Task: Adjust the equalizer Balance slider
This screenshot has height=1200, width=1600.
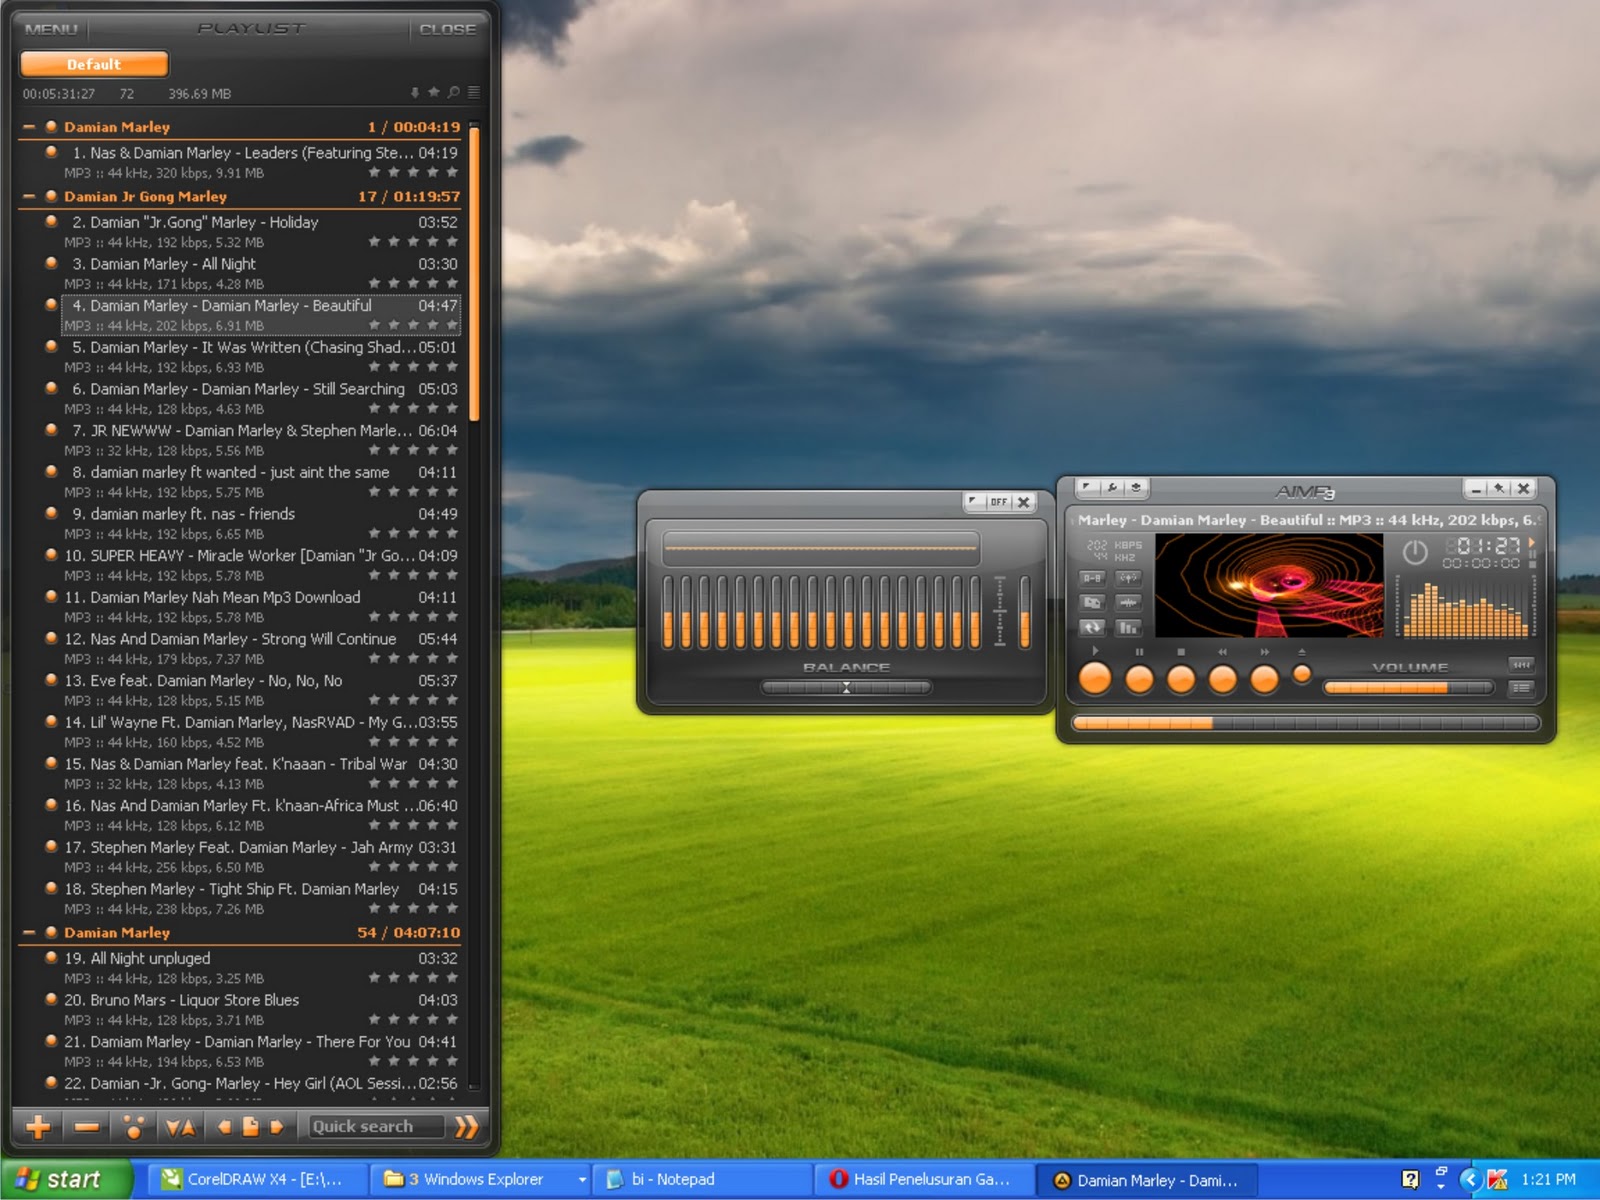Action: [x=846, y=687]
